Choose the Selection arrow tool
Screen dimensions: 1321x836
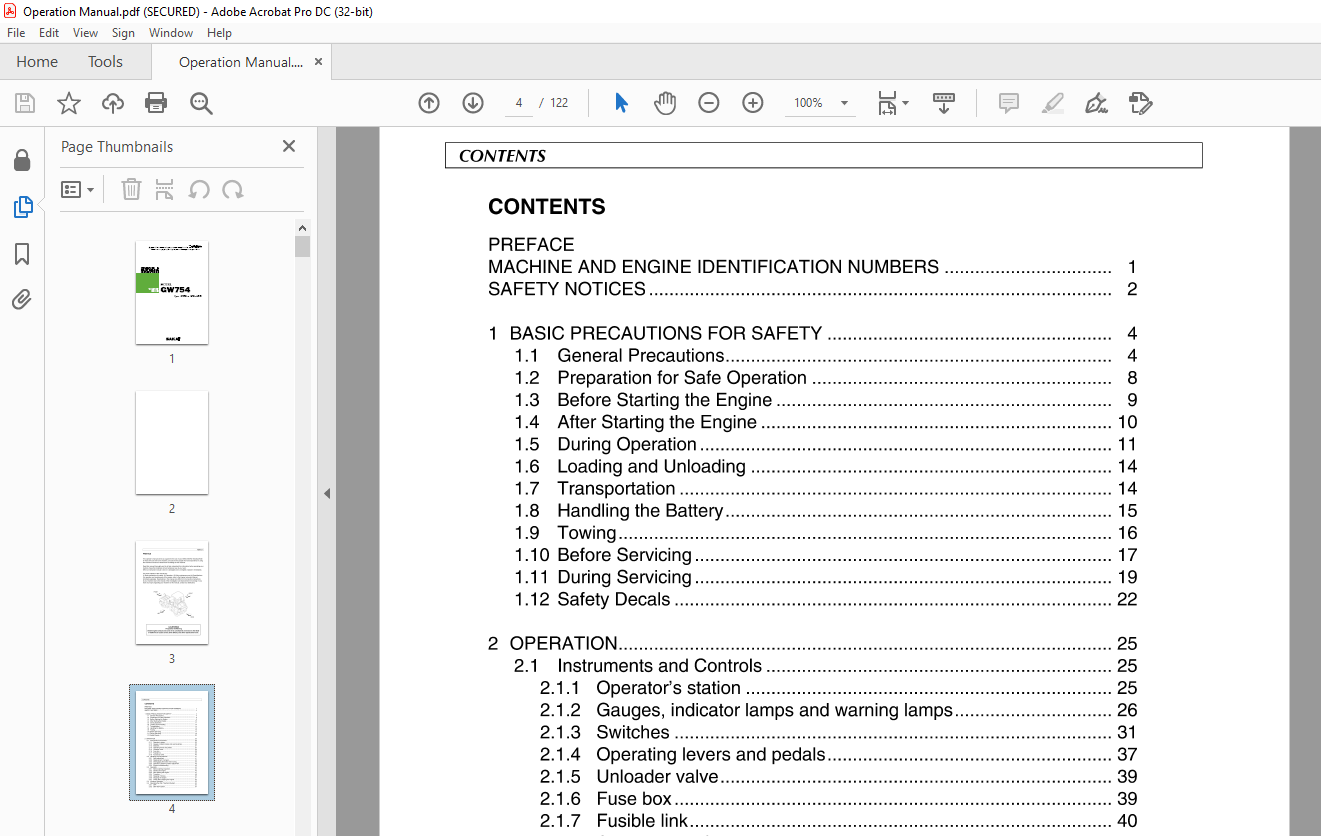(x=621, y=103)
